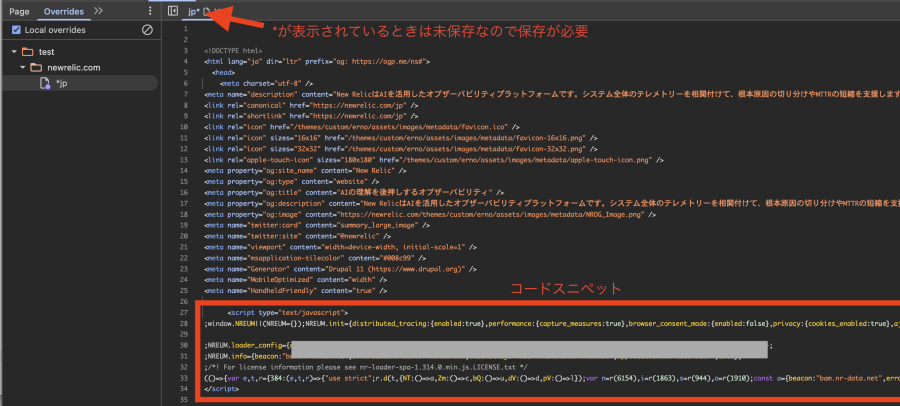Open the navigator three-dot menu

[150, 11]
